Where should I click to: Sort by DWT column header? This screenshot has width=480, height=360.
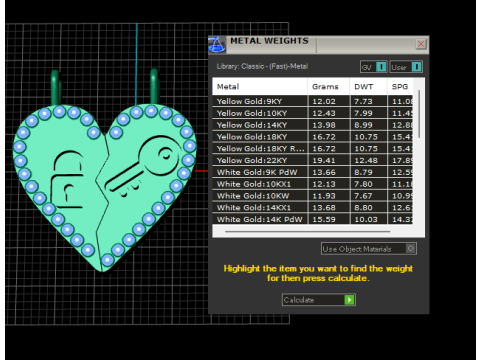(368, 87)
